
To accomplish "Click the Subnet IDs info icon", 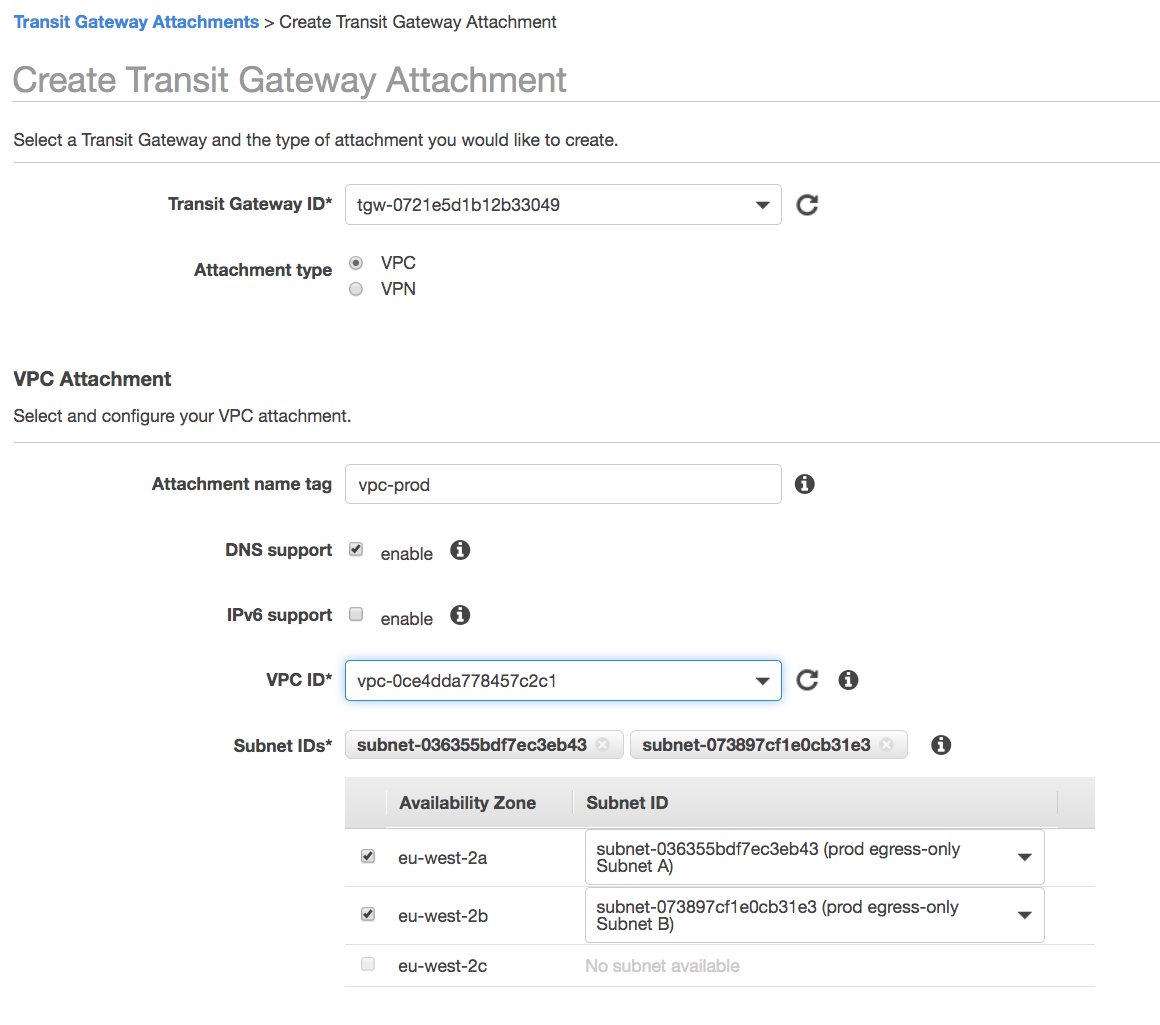I will point(940,744).
